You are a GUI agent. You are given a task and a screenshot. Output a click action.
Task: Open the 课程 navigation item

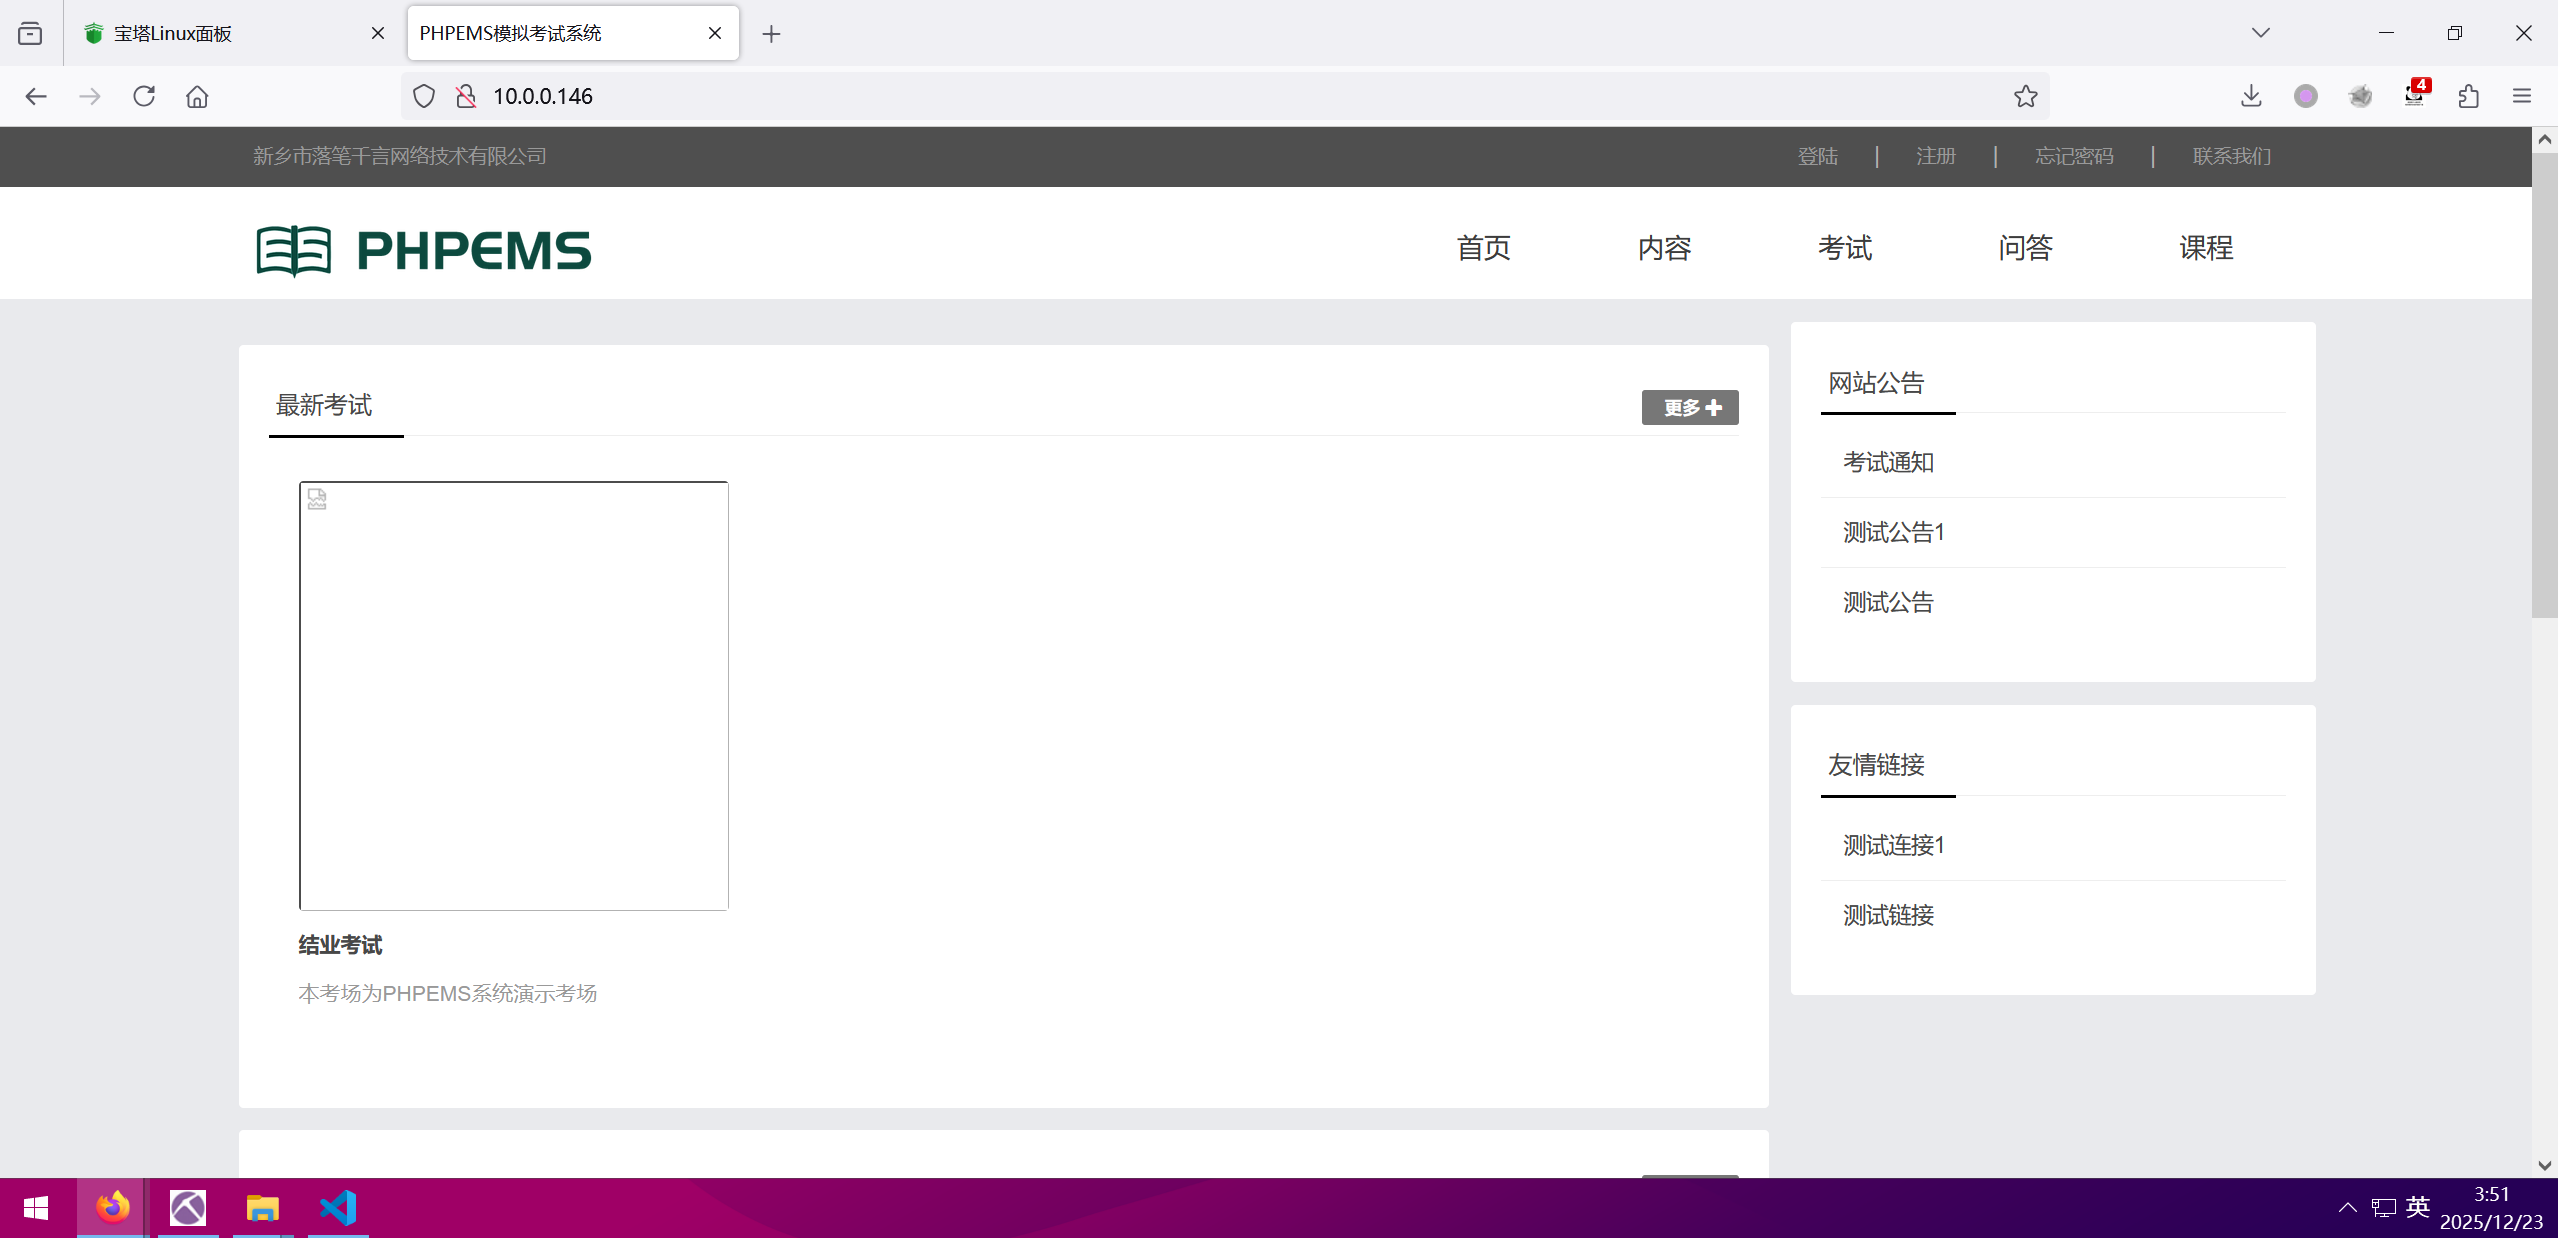pyautogui.click(x=2206, y=248)
